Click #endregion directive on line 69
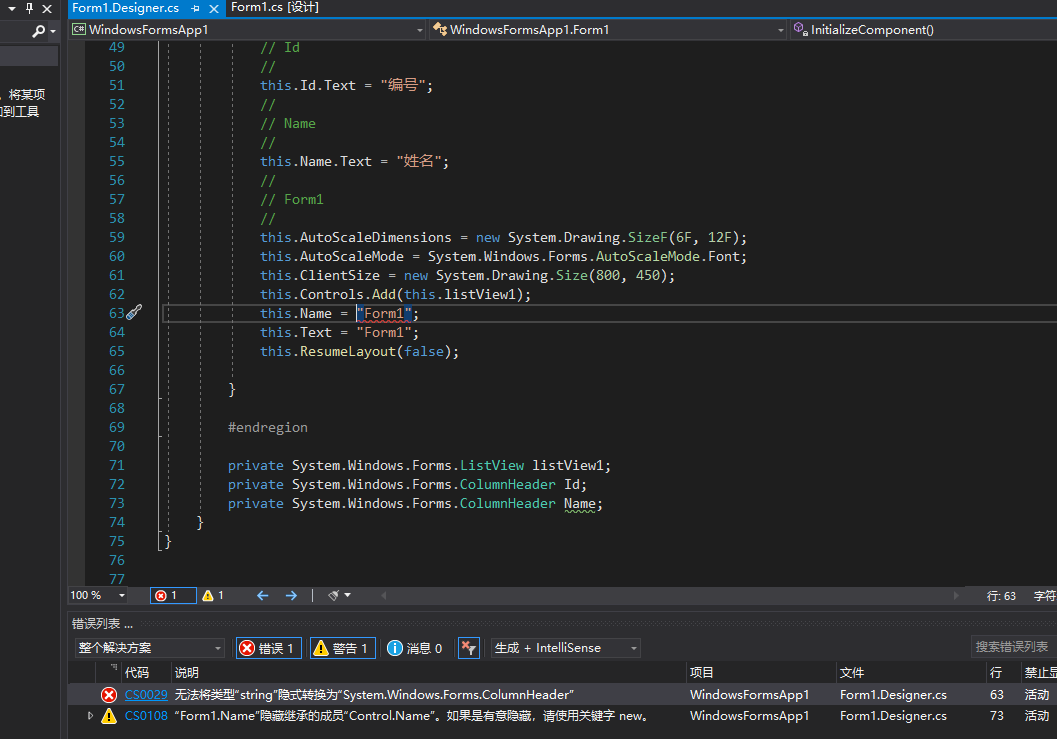The width and height of the screenshot is (1057, 739). coord(268,427)
